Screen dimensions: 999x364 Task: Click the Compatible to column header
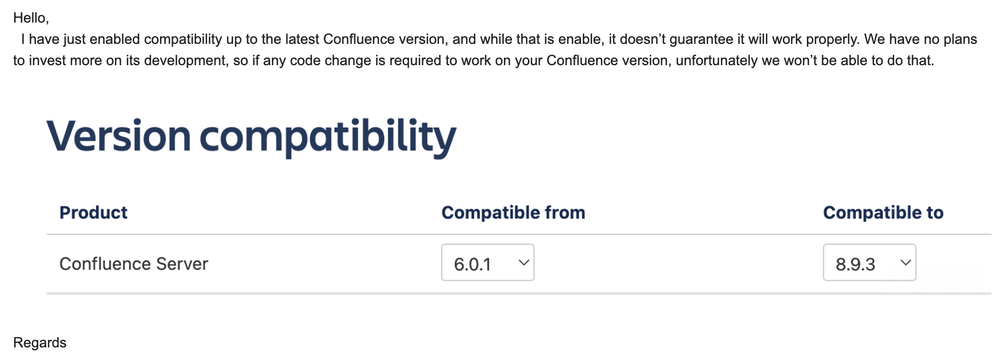point(883,212)
